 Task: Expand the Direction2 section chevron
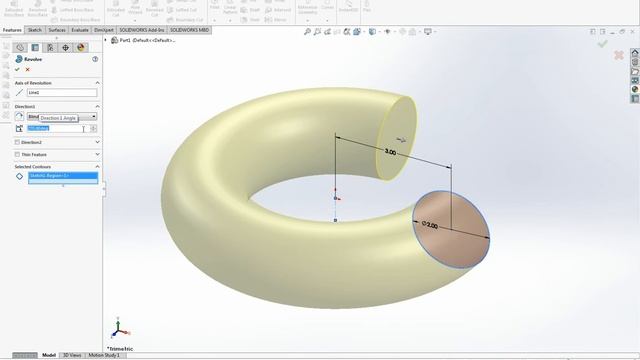pyautogui.click(x=97, y=142)
